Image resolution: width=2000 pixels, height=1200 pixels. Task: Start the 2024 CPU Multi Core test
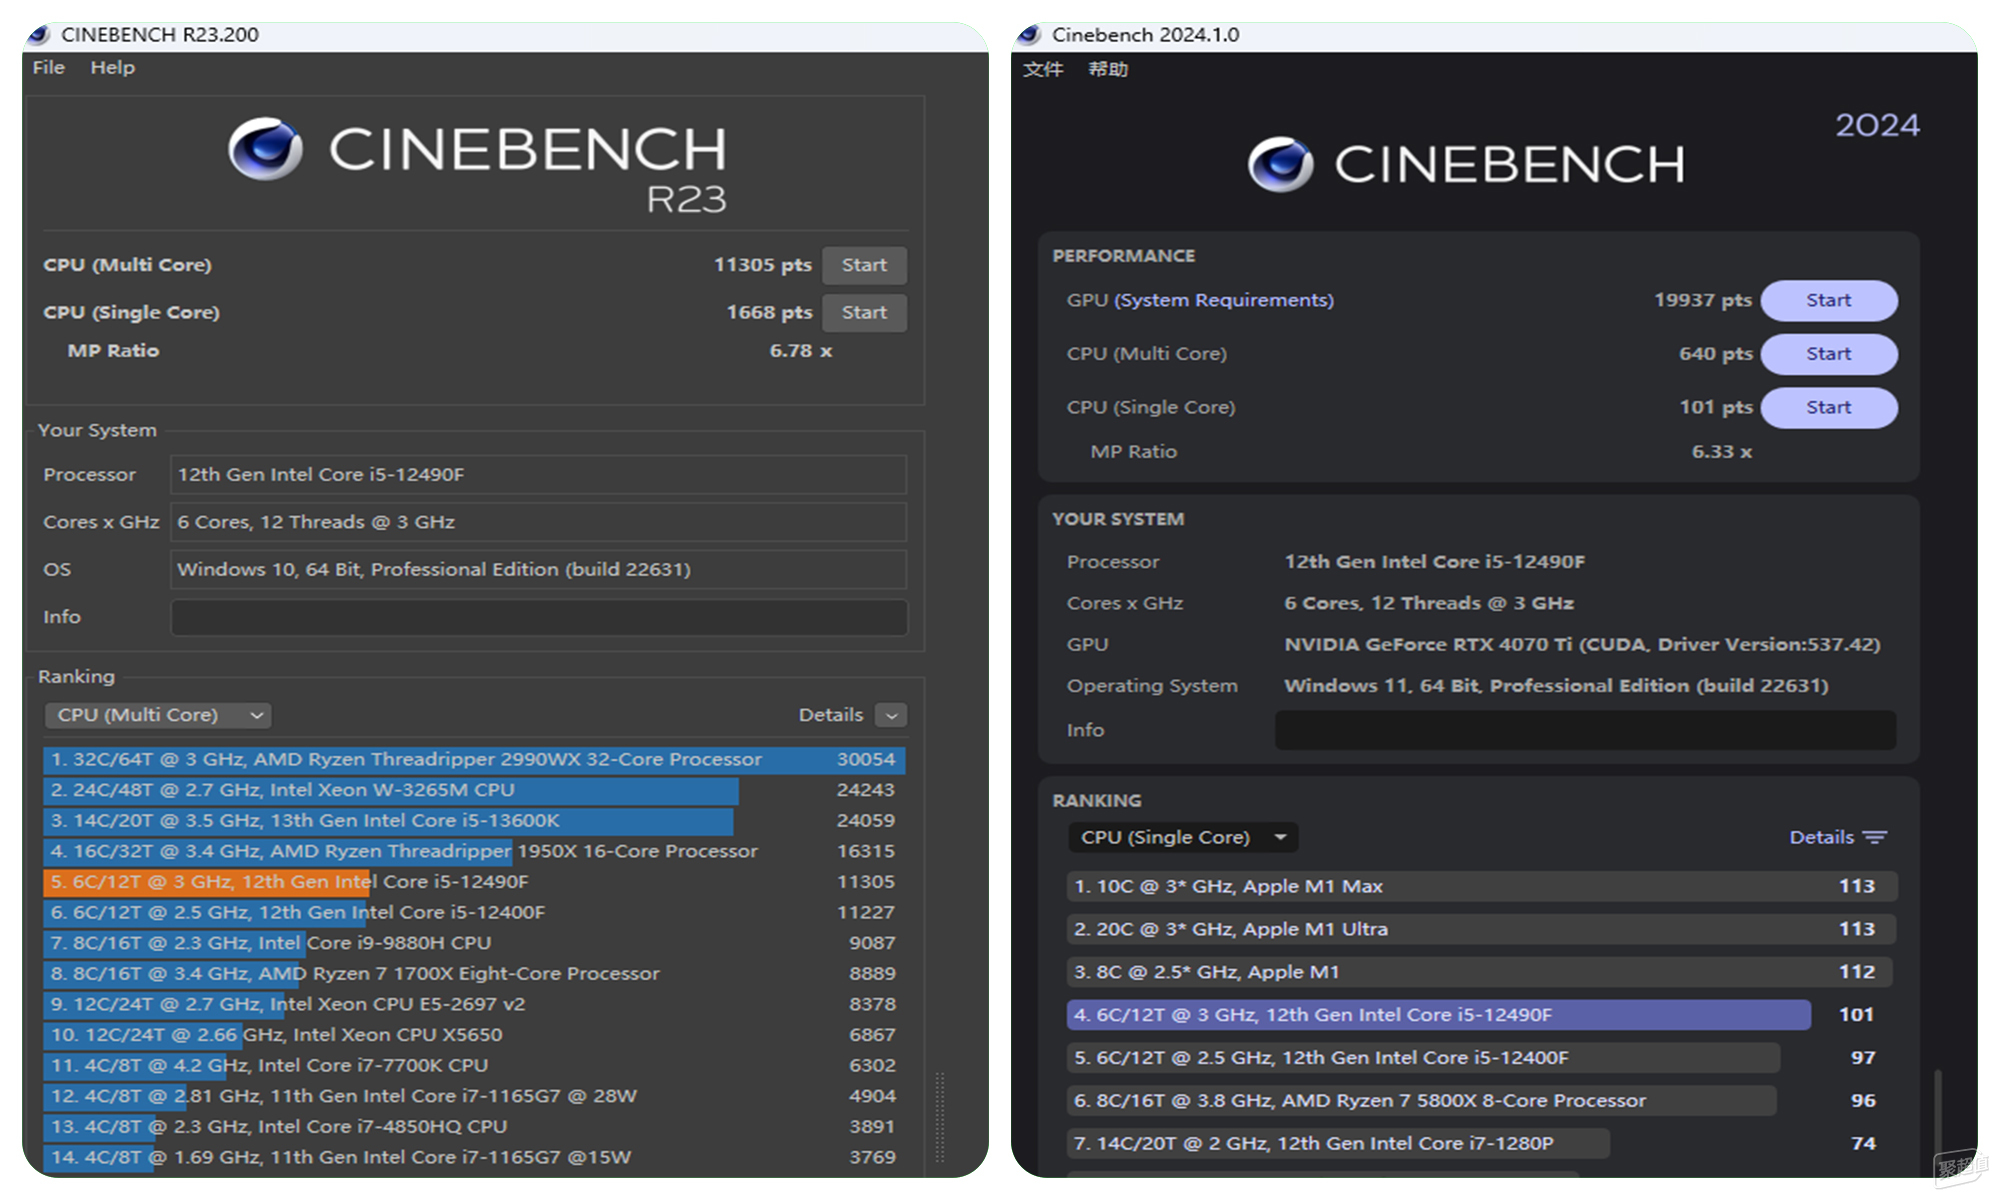pos(1829,354)
